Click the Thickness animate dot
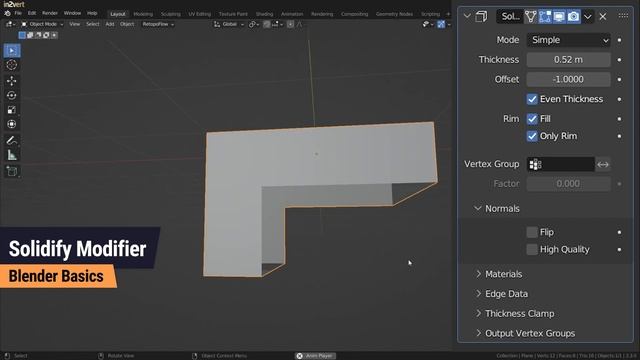This screenshot has height=360, width=640. 619,60
